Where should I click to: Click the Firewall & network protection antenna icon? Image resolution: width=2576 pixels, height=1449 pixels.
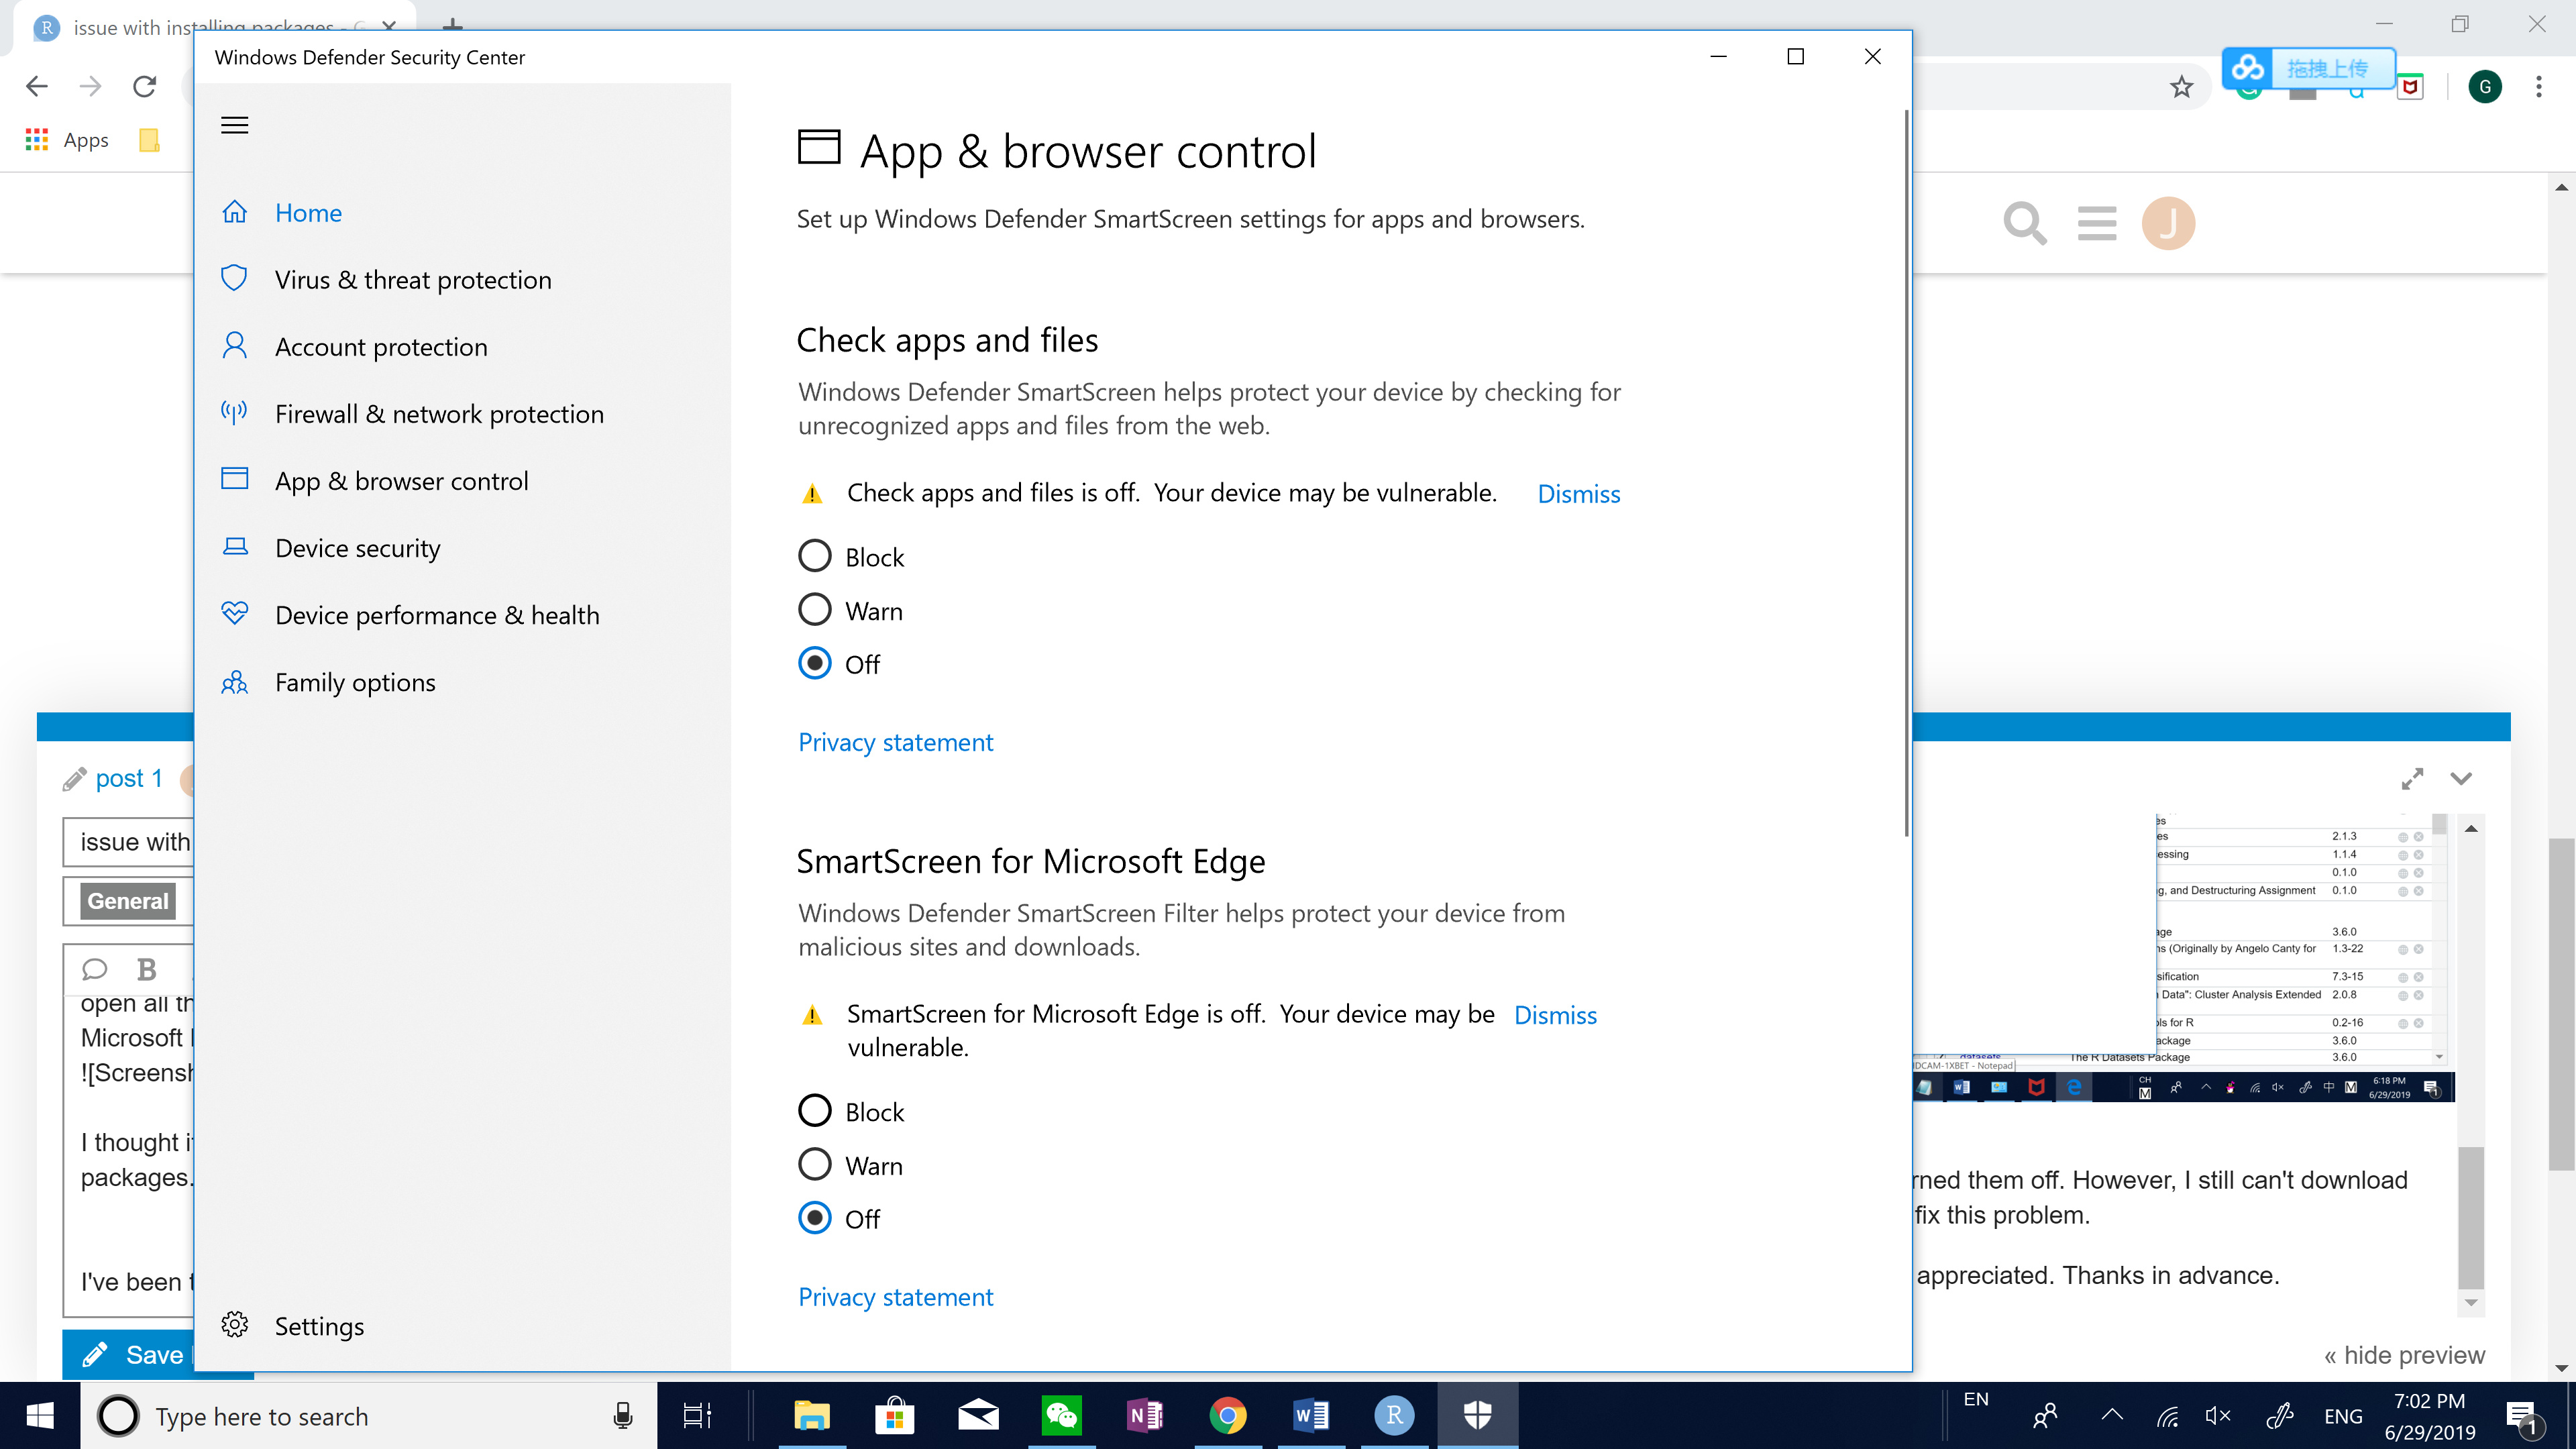tap(234, 412)
